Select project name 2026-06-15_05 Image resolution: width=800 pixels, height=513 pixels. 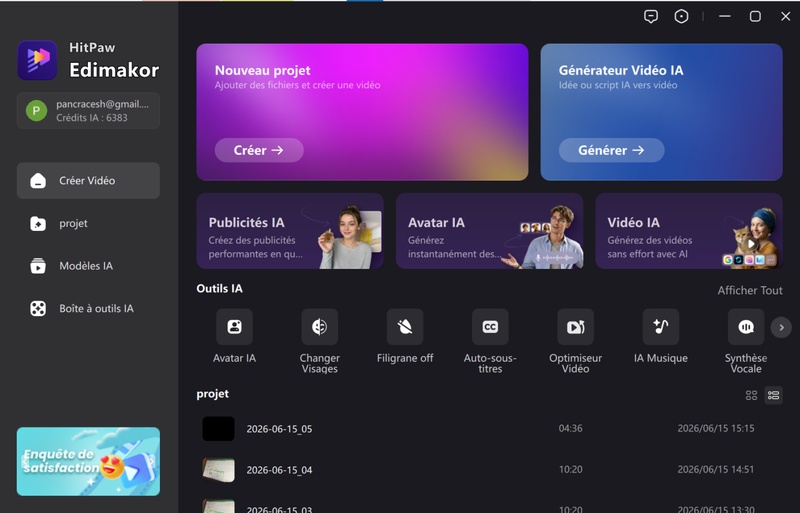(279, 429)
